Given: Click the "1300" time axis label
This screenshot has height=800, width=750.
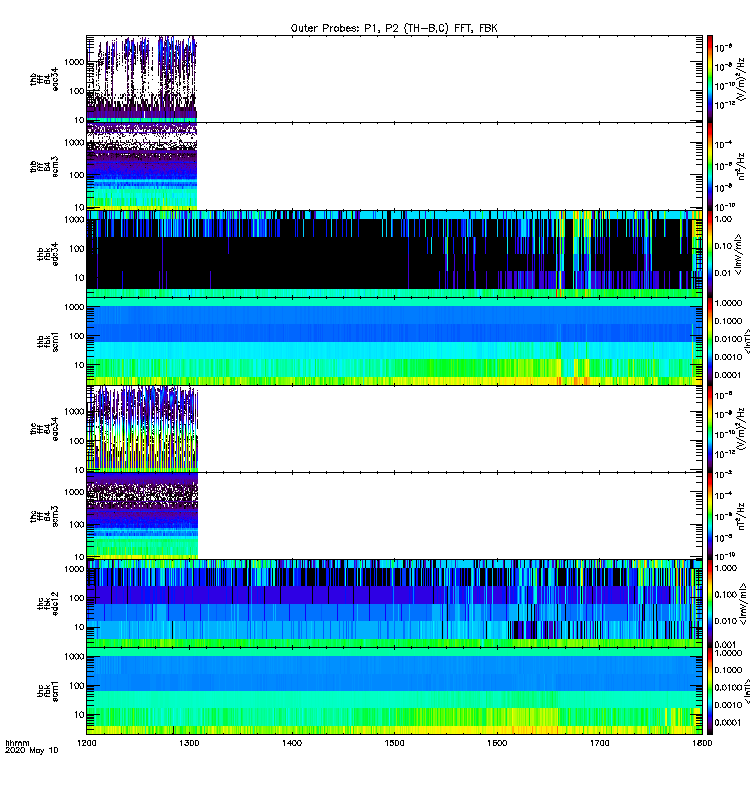Looking at the screenshot, I should tap(189, 743).
